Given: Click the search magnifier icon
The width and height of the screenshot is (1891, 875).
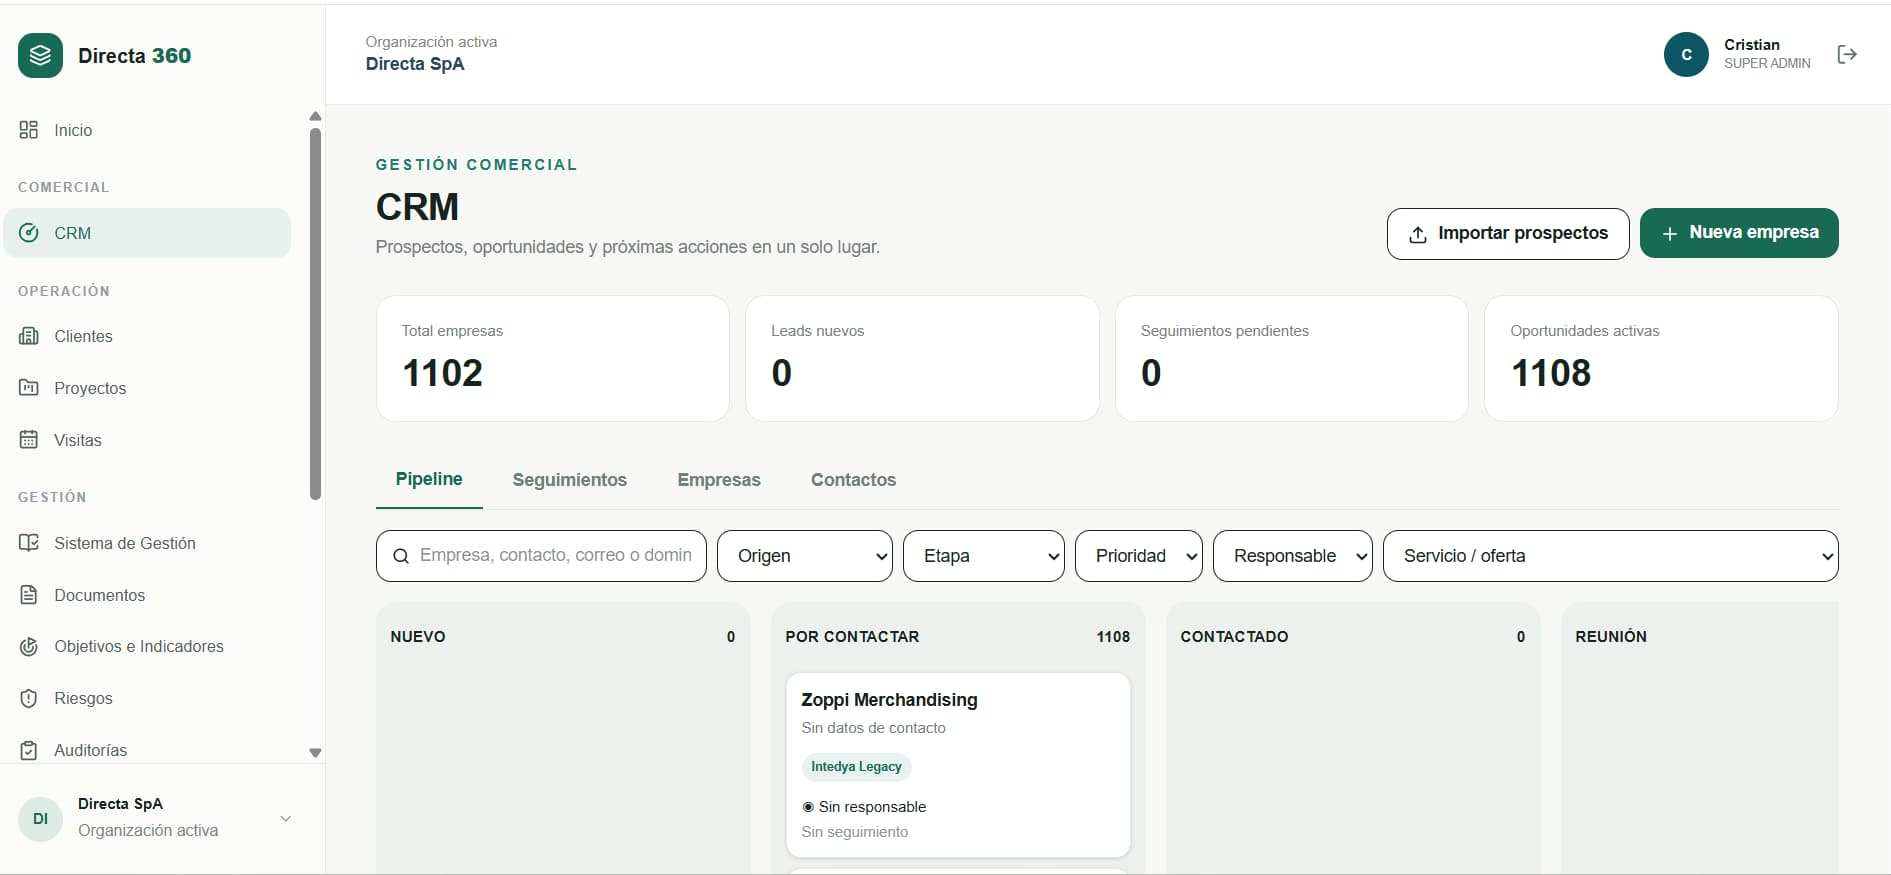Looking at the screenshot, I should [401, 556].
